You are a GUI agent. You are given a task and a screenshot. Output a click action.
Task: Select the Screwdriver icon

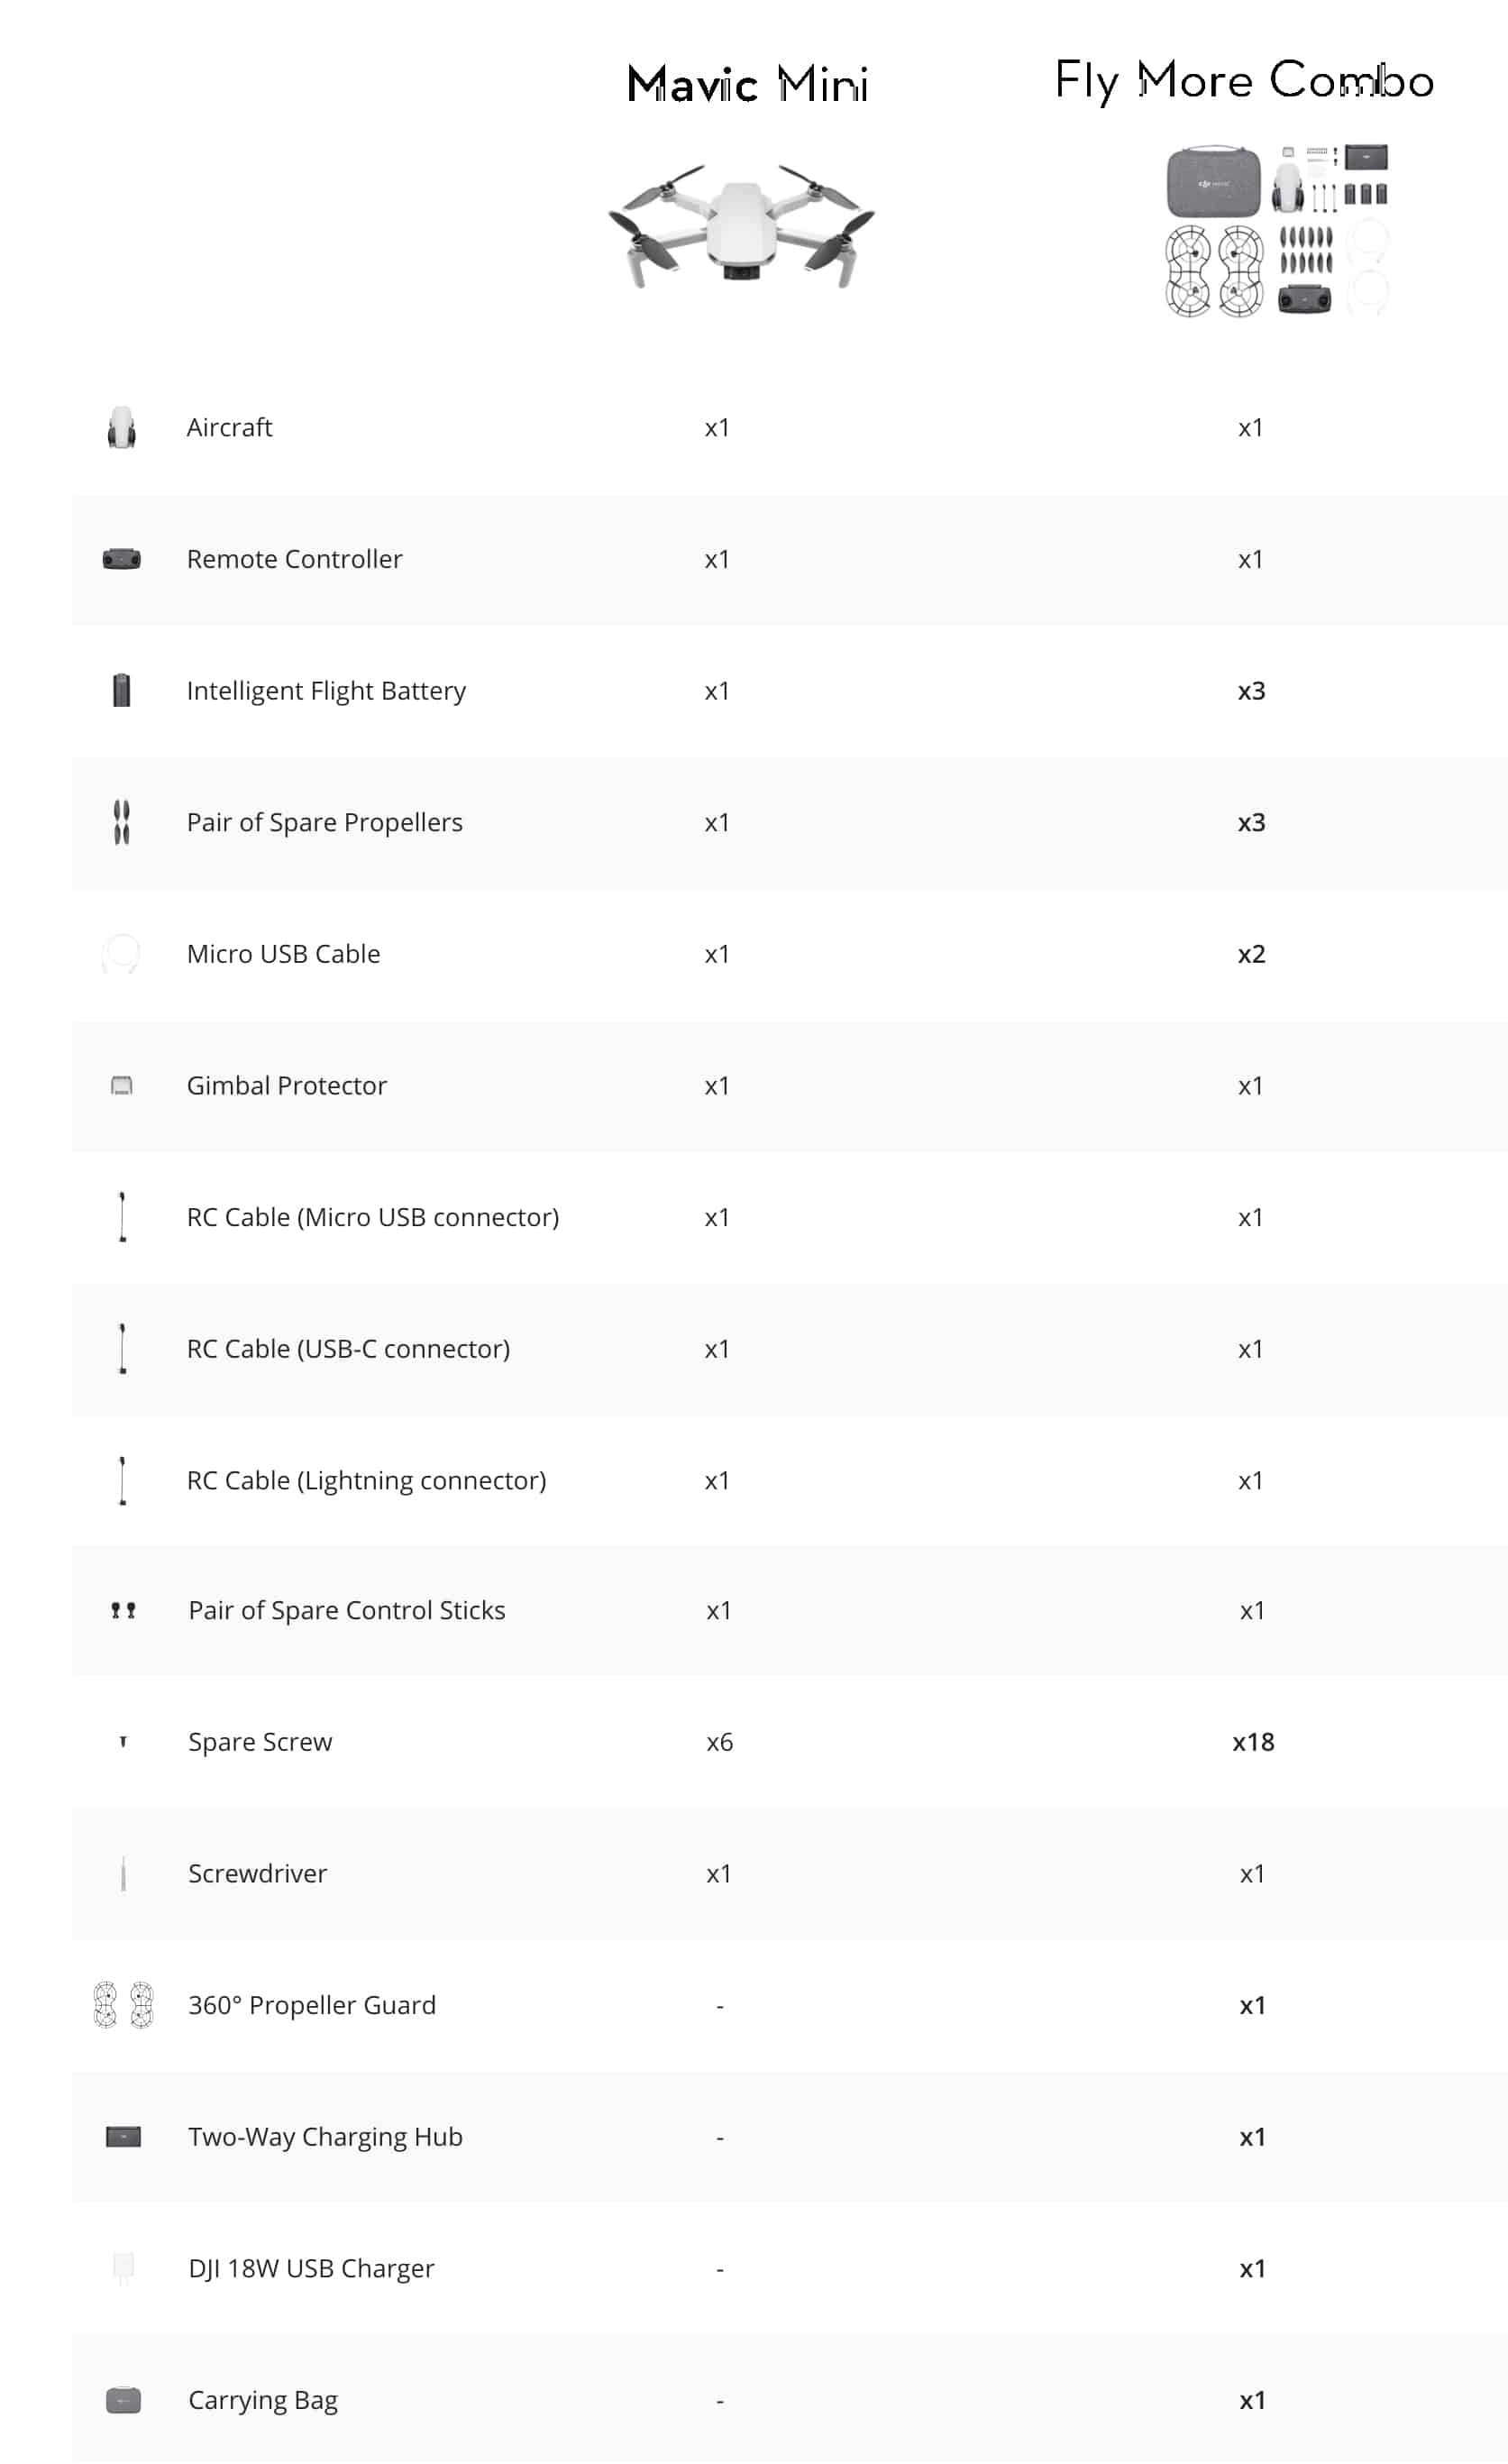pos(123,1873)
